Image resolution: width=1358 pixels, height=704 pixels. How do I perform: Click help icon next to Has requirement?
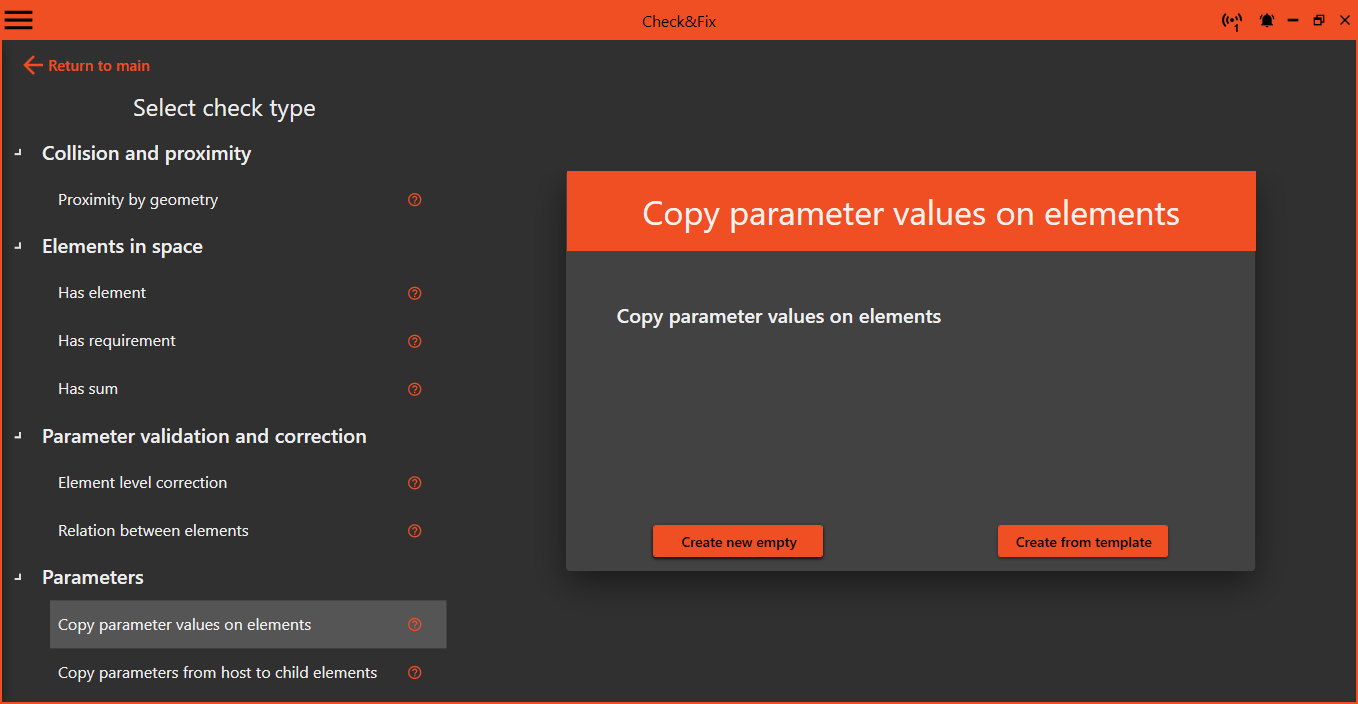click(x=415, y=341)
